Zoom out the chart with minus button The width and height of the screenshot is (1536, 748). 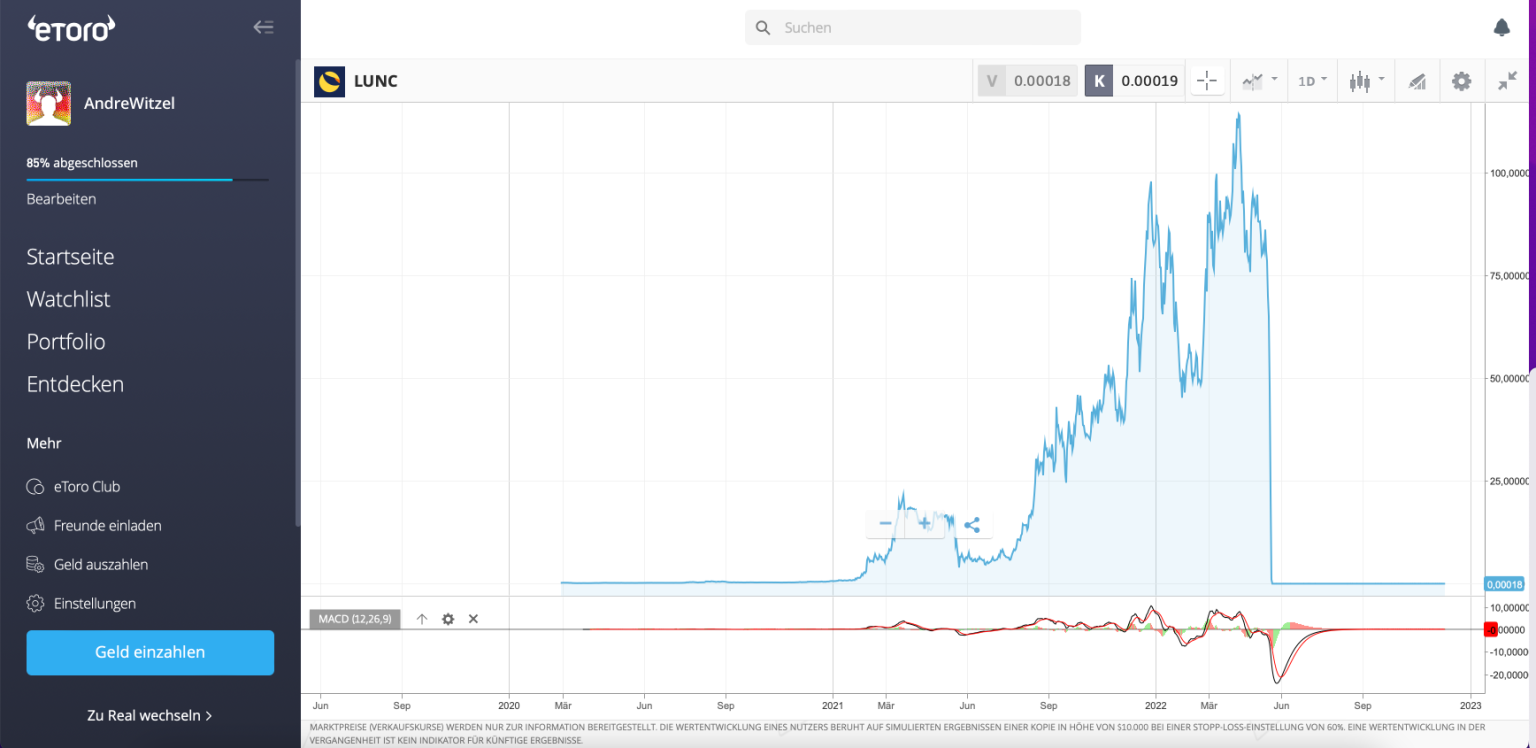point(885,524)
